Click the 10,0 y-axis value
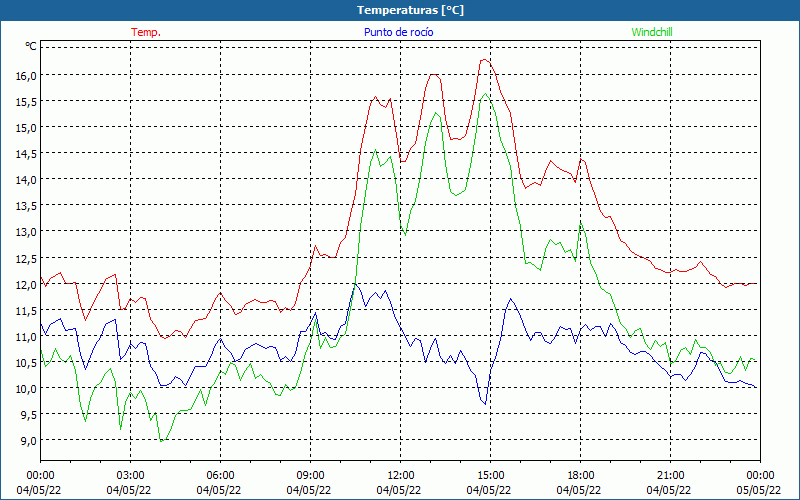800x500 pixels. pos(26,389)
